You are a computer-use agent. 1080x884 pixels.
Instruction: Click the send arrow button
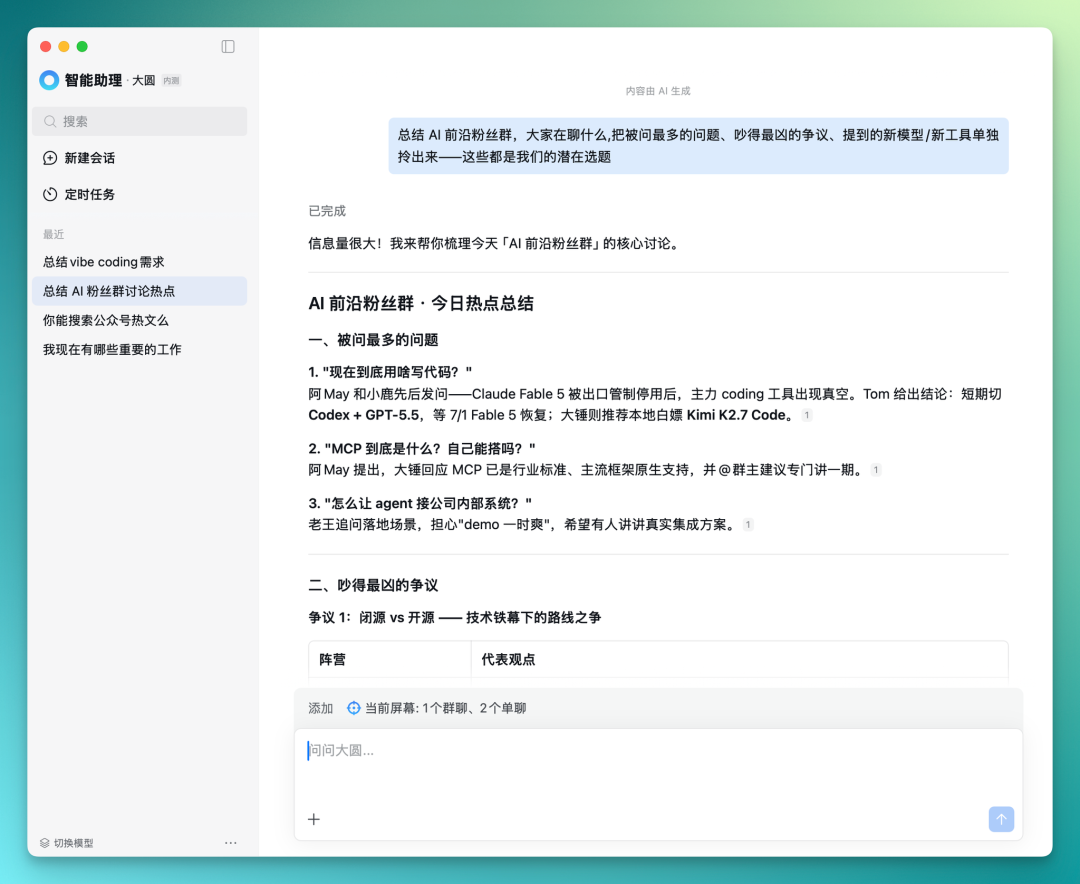point(1001,819)
